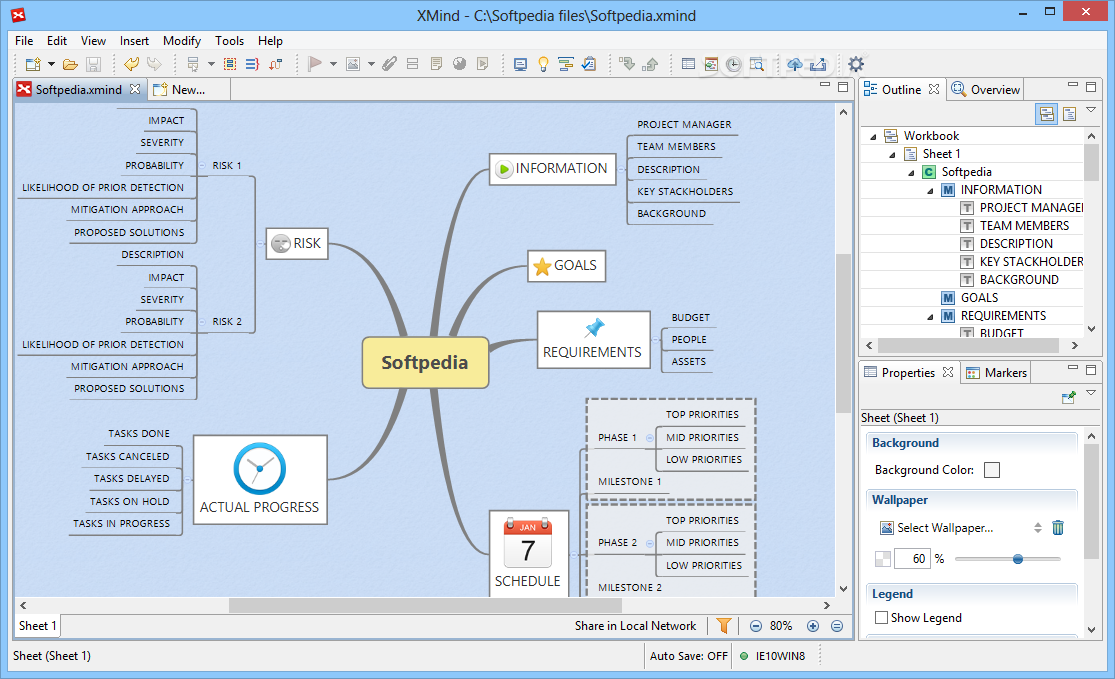
Task: Click the Background Color swatch
Action: pos(991,470)
